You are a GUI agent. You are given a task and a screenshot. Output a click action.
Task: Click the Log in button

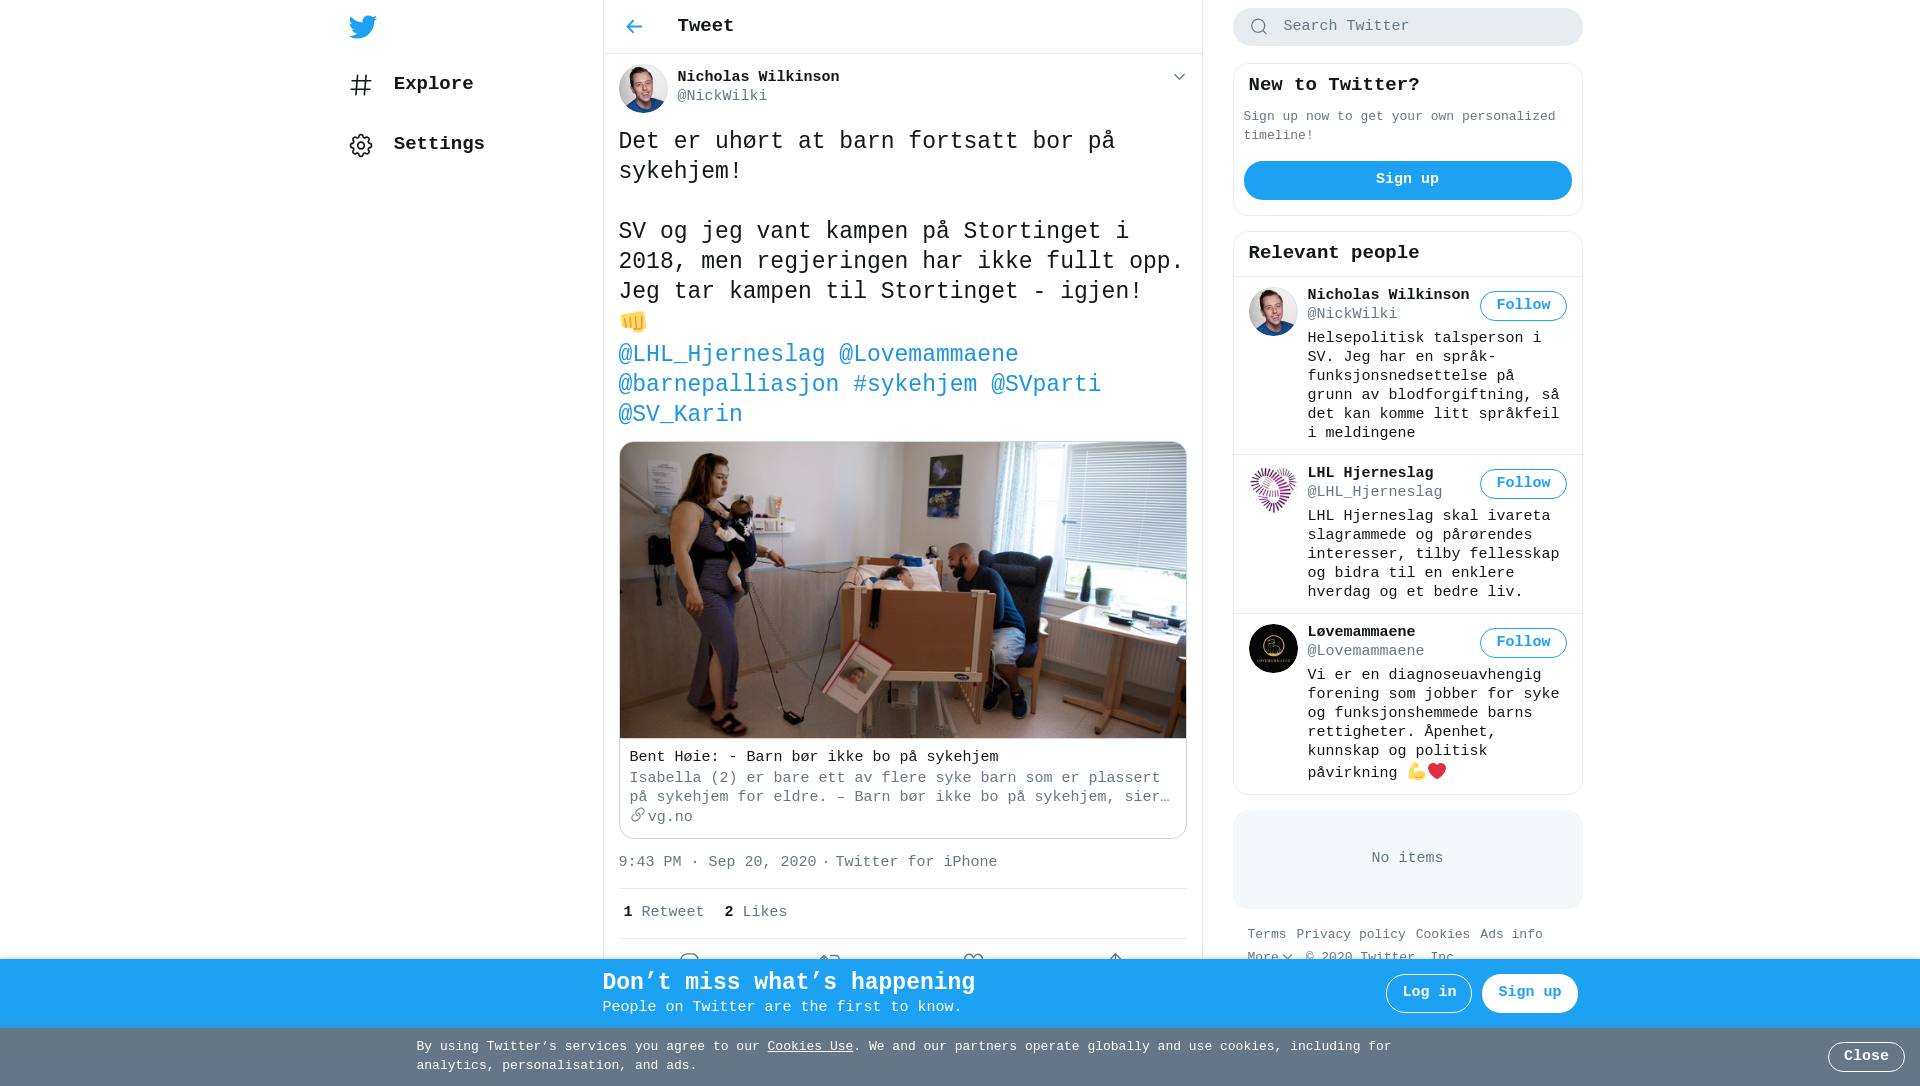tap(1429, 993)
